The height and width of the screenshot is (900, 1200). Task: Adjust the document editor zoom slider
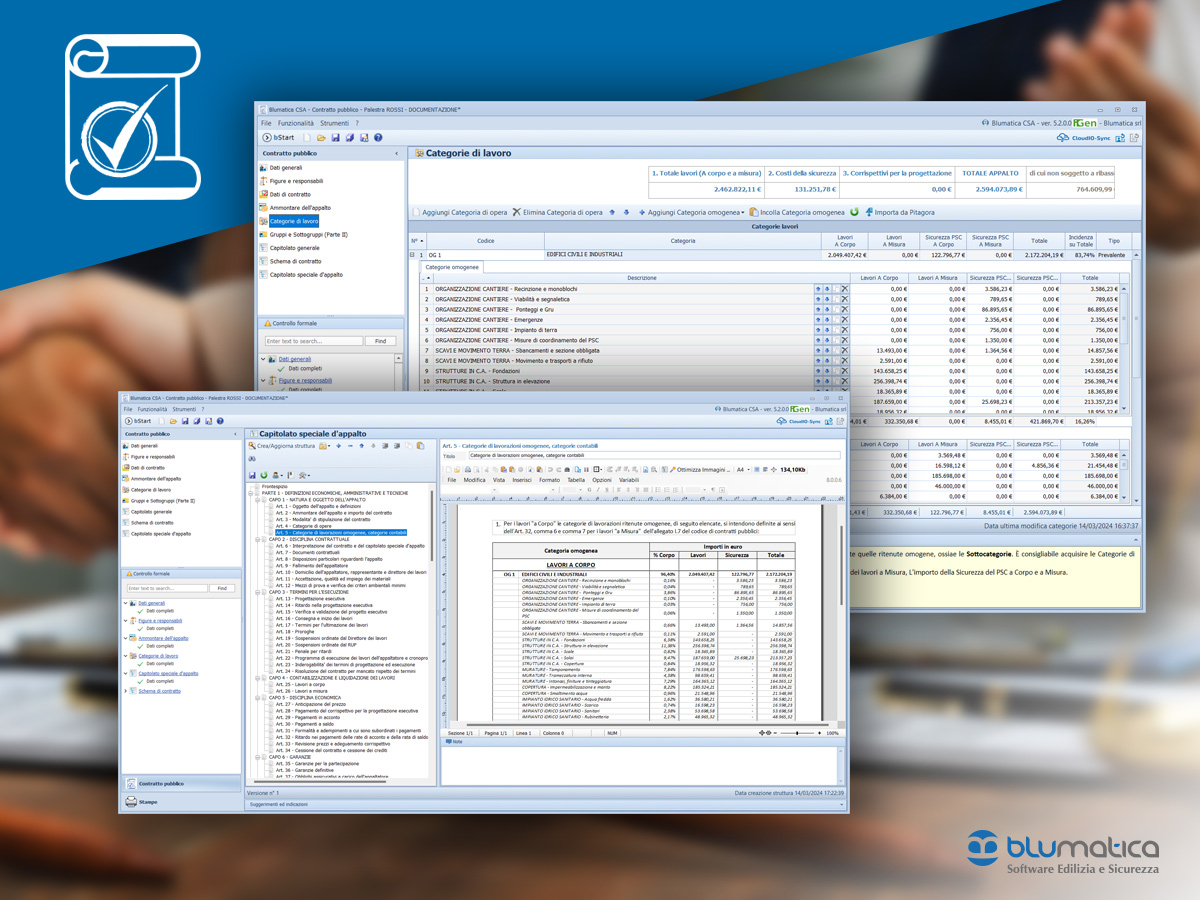[x=795, y=733]
